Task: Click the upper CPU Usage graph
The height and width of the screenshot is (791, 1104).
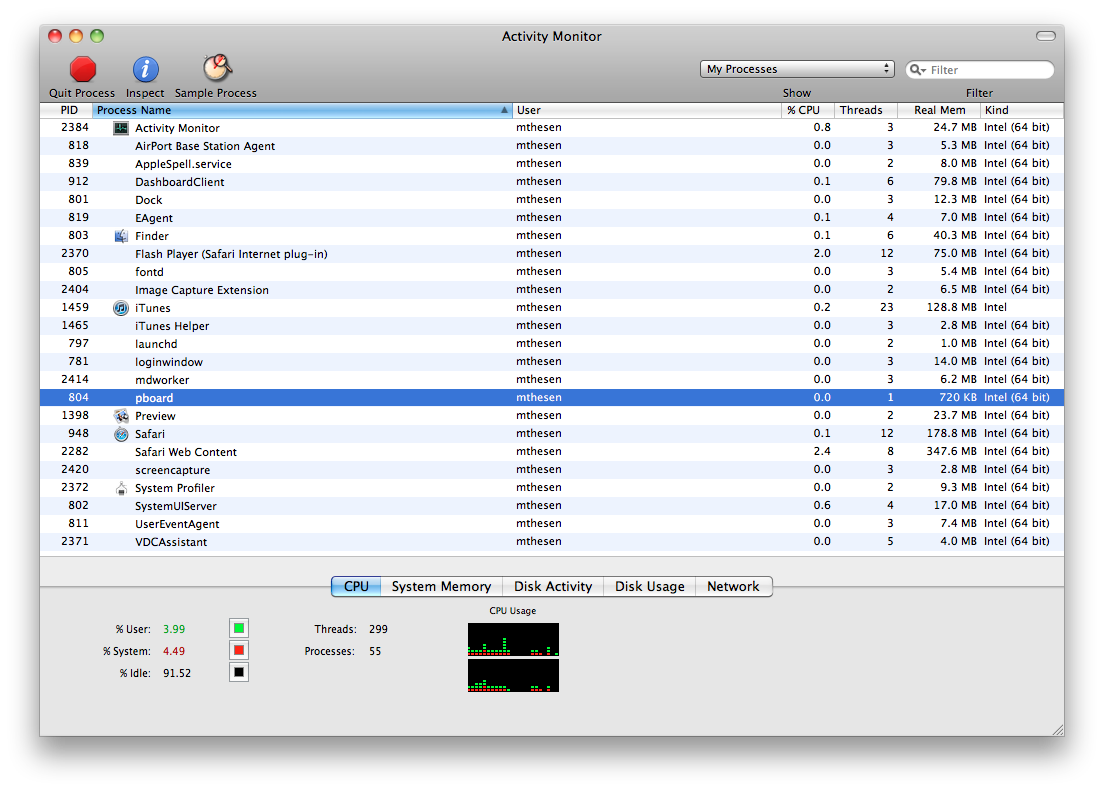Action: [x=513, y=640]
